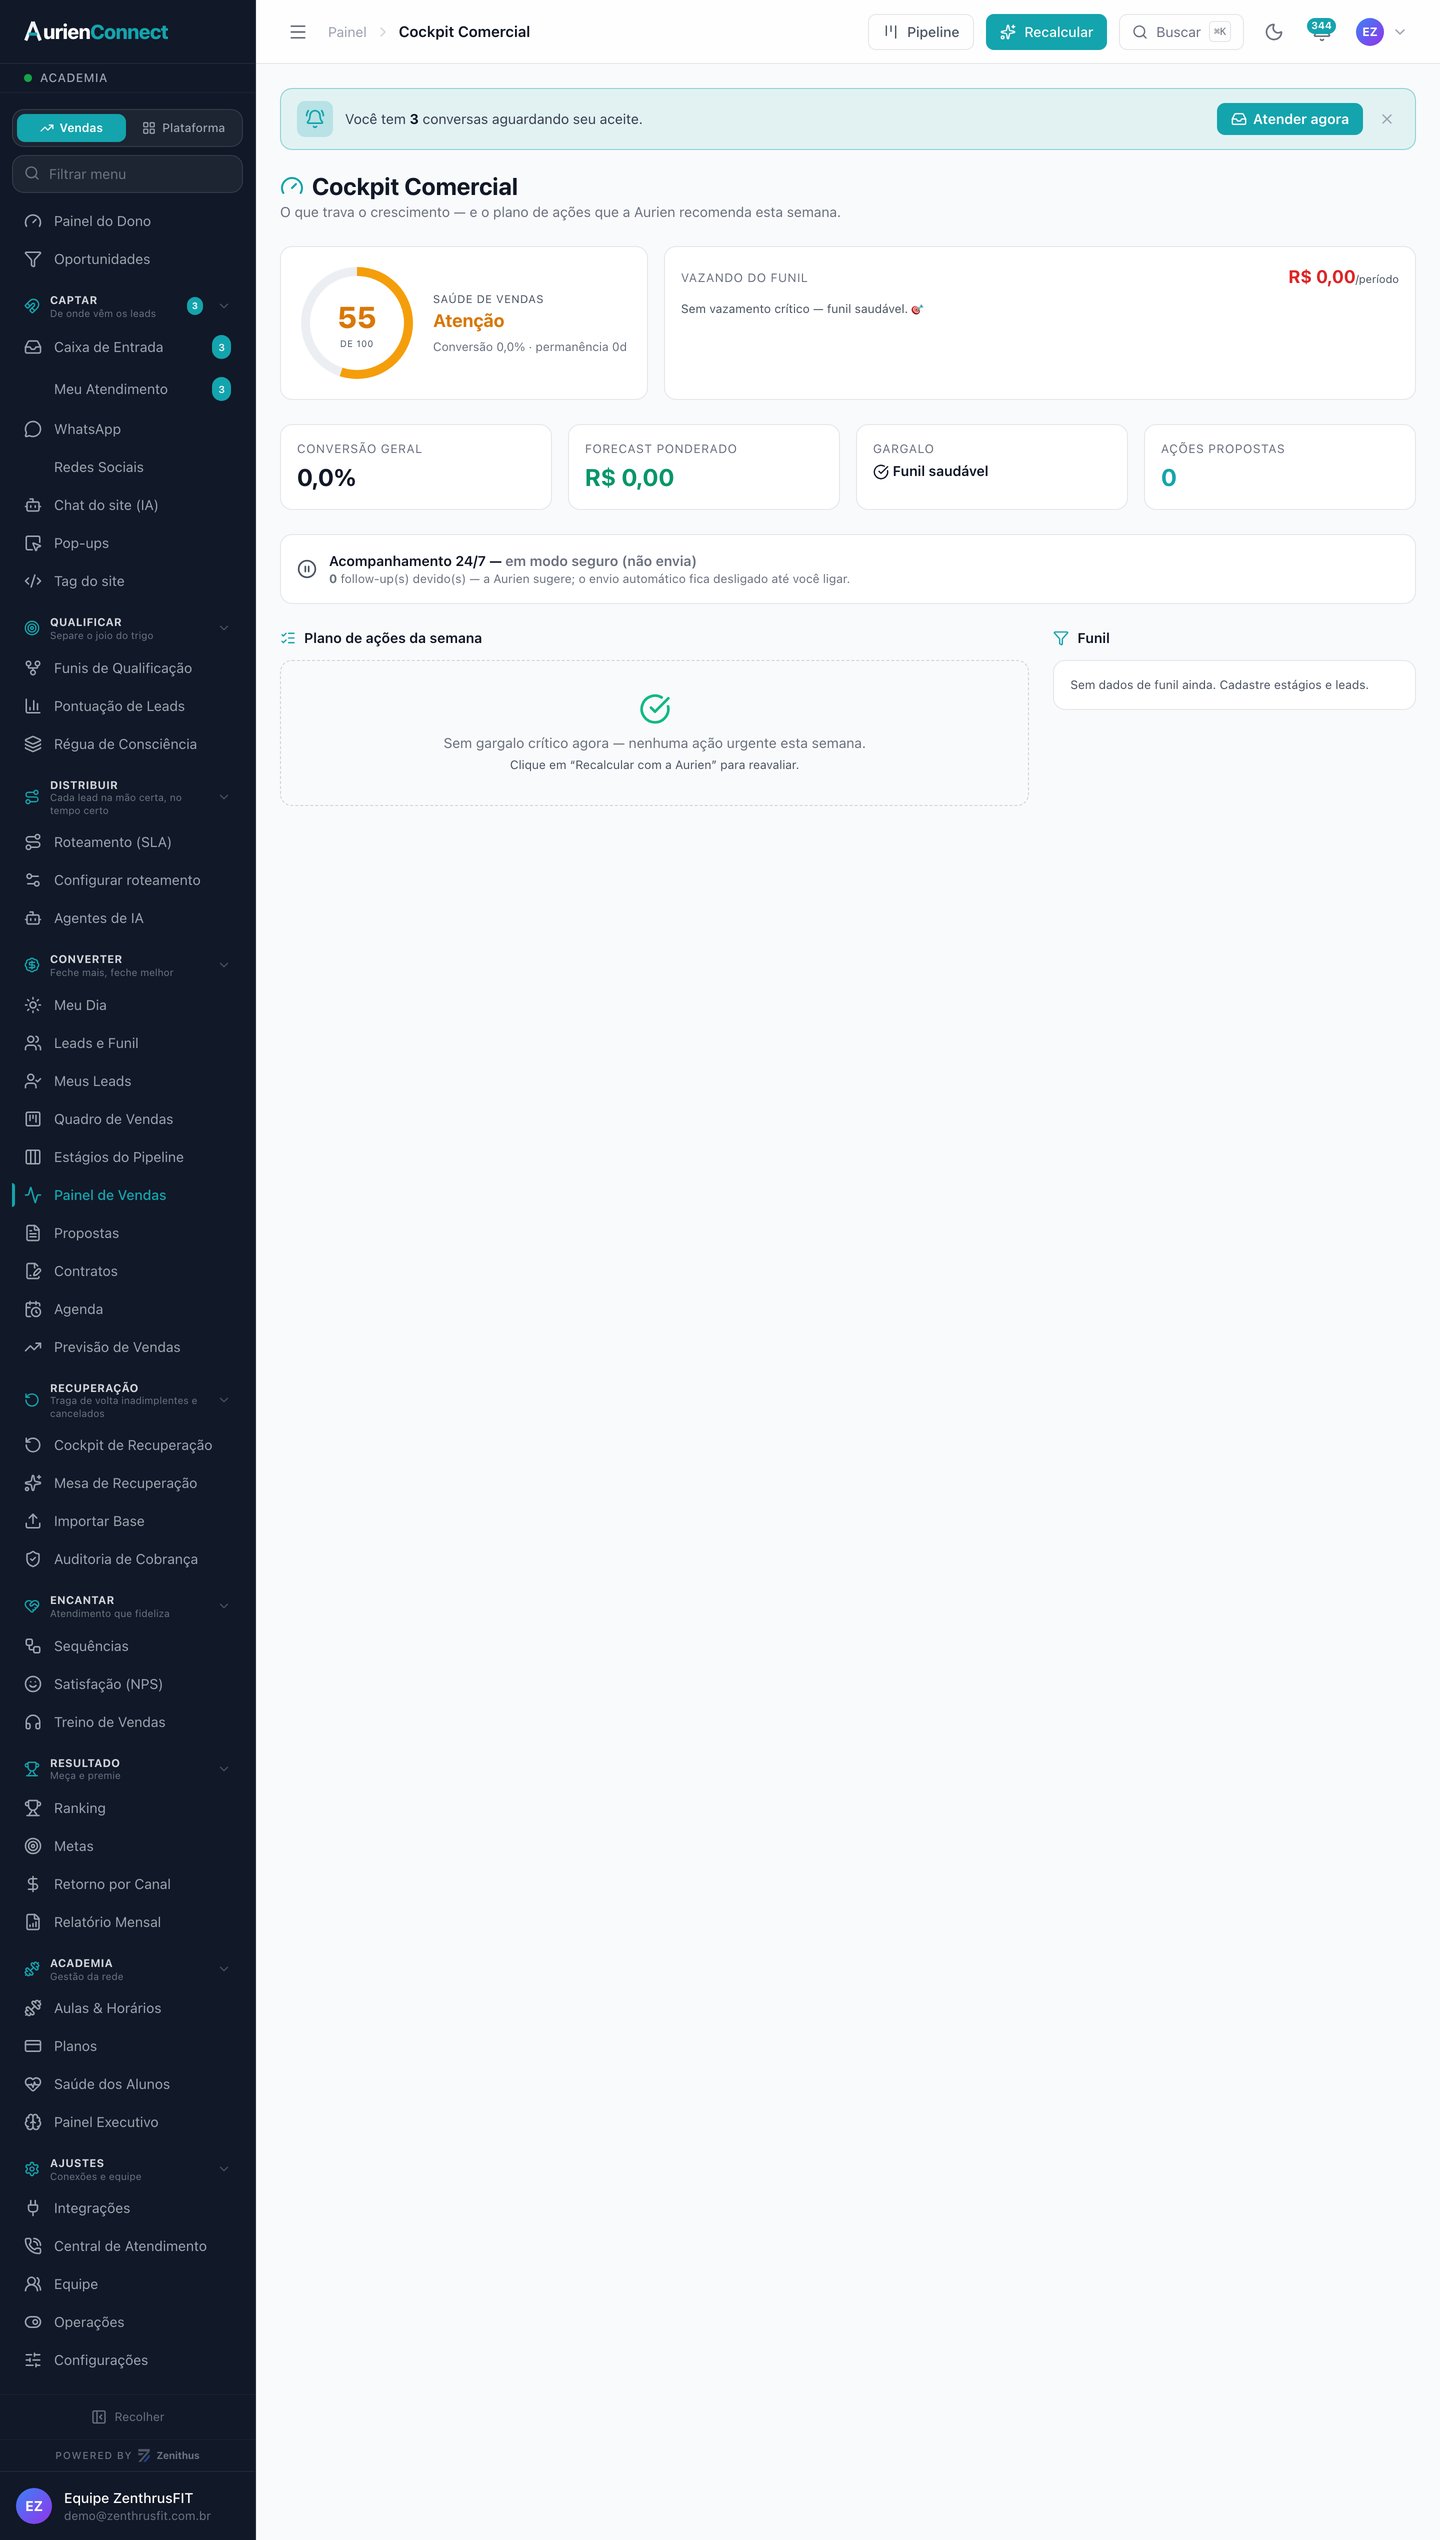Toggle dark mode with the moon icon
Image resolution: width=1440 pixels, height=2540 pixels.
tap(1273, 32)
